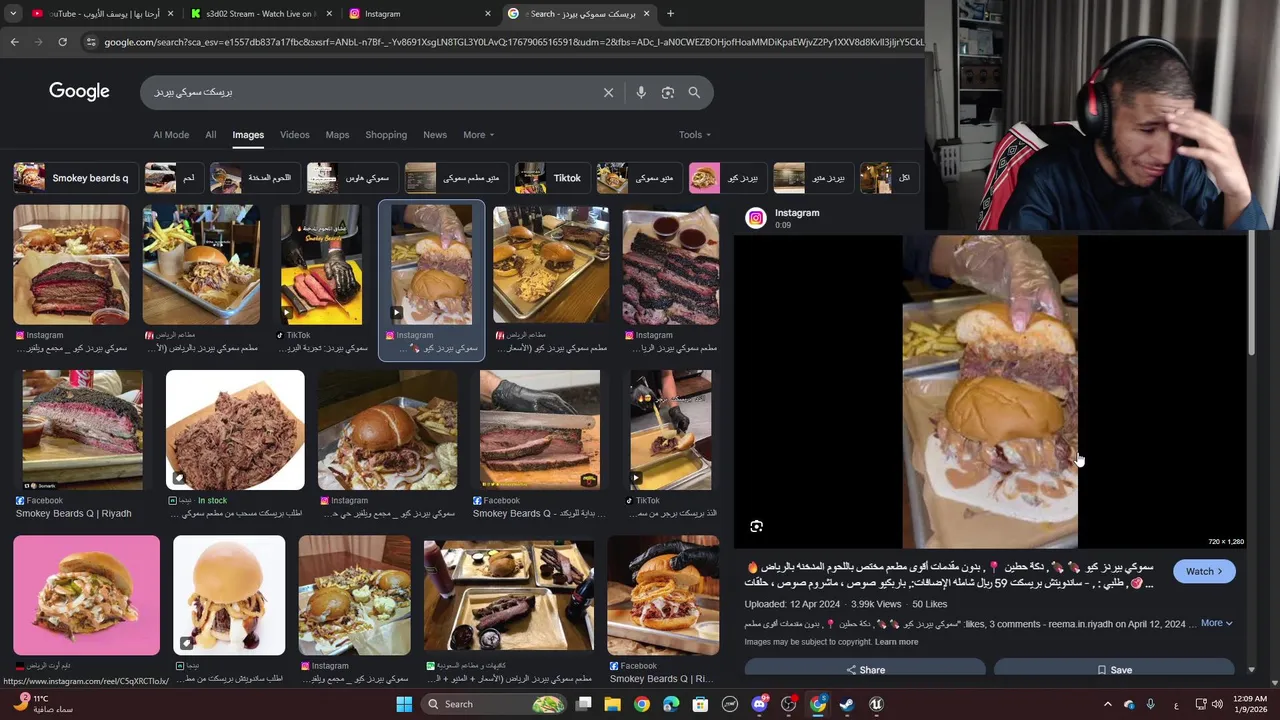This screenshot has width=1280, height=720.
Task: Expand the More search filters dropdown
Action: (478, 135)
